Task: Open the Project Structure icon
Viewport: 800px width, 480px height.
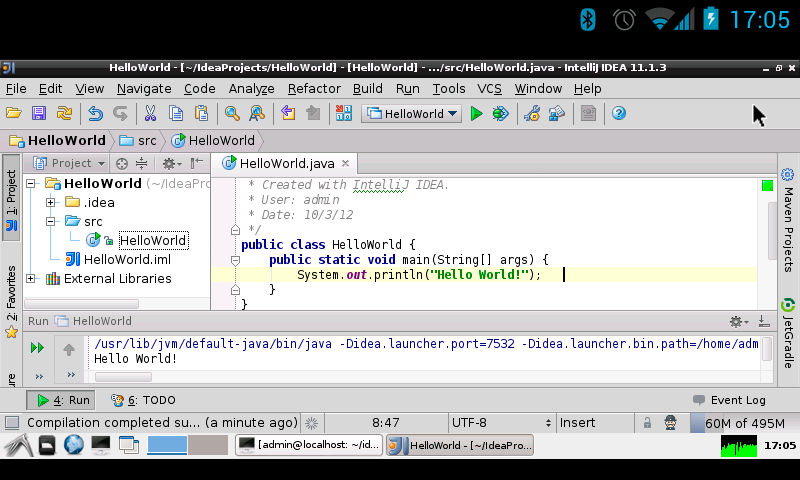Action: [557, 113]
